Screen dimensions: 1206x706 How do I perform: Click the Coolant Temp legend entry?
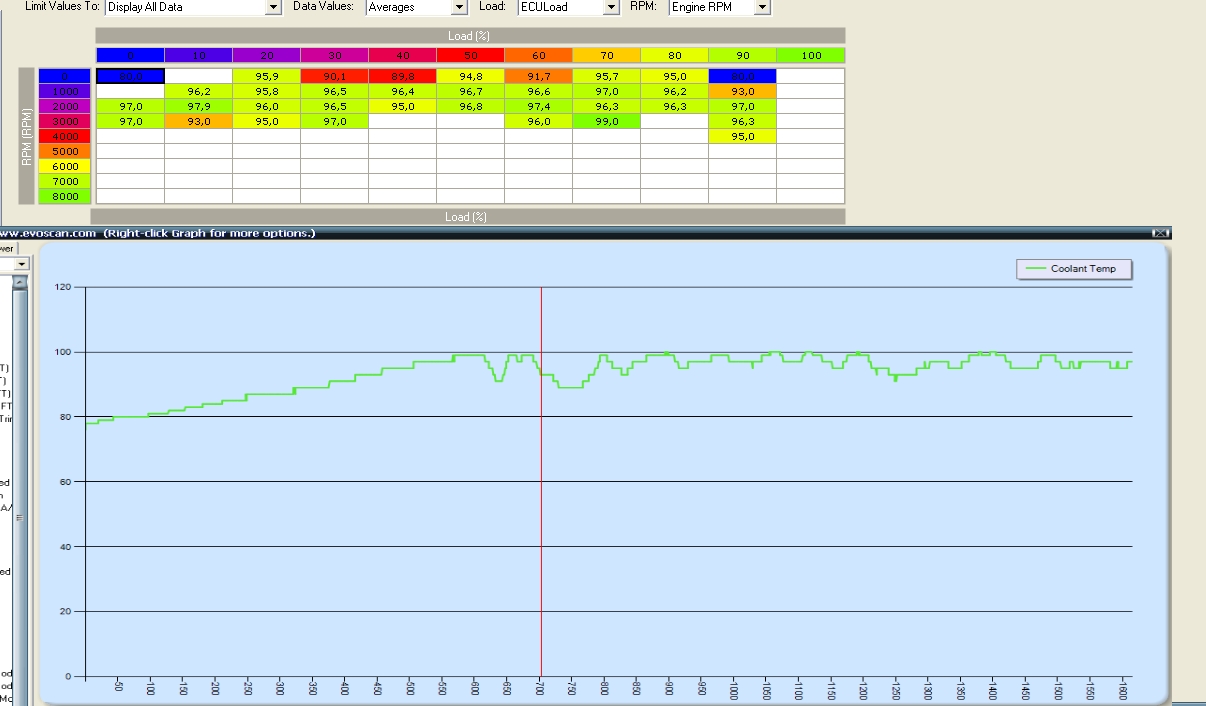click(1074, 269)
